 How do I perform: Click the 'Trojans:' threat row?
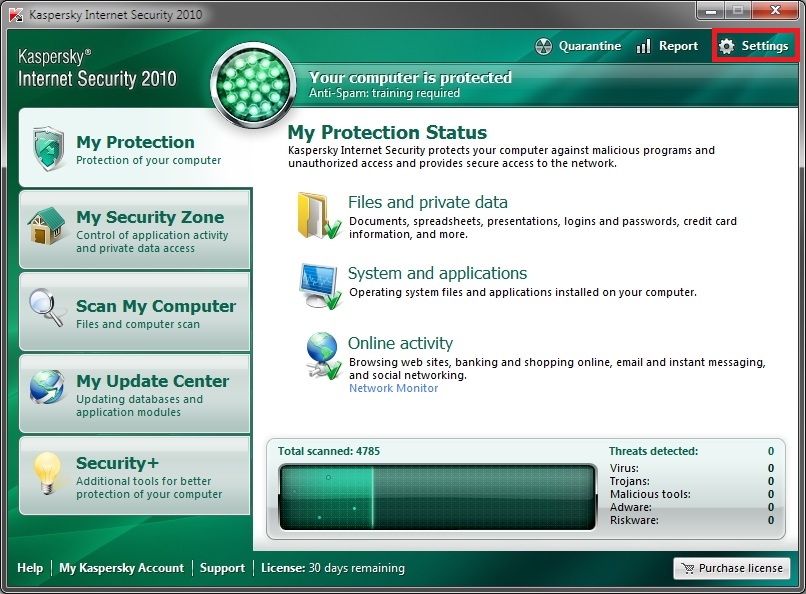(x=691, y=481)
